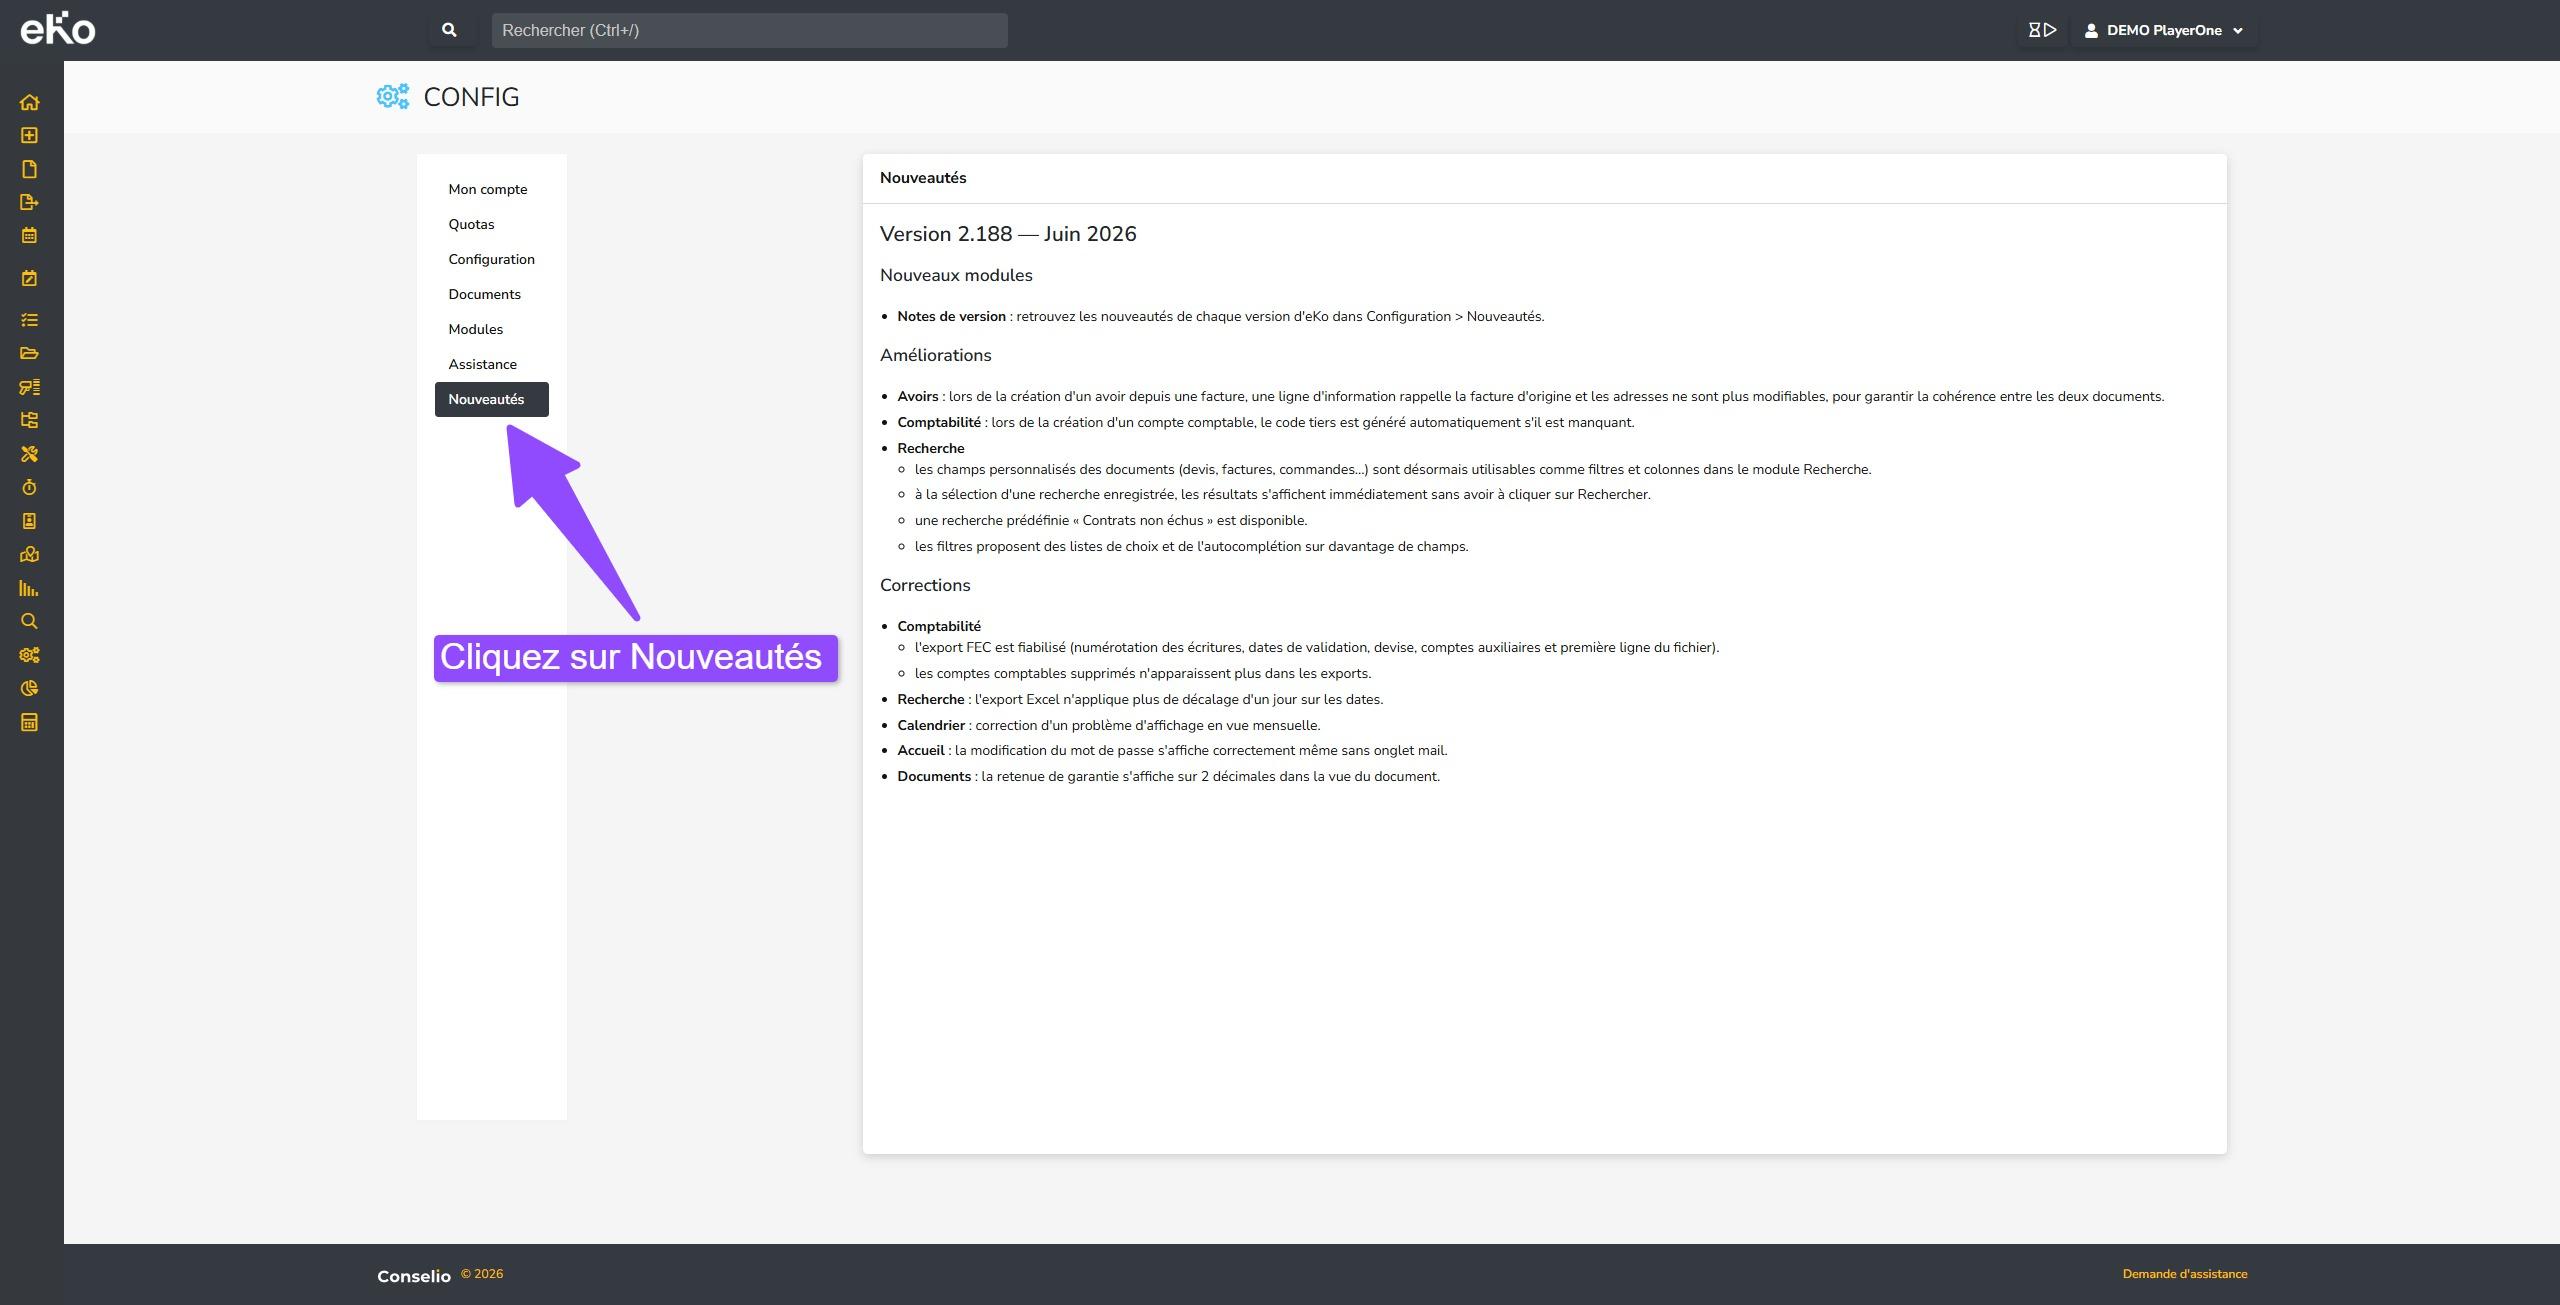Open the contact badge sidebar icon
Screen dimensions: 2560x1305
click(29, 521)
